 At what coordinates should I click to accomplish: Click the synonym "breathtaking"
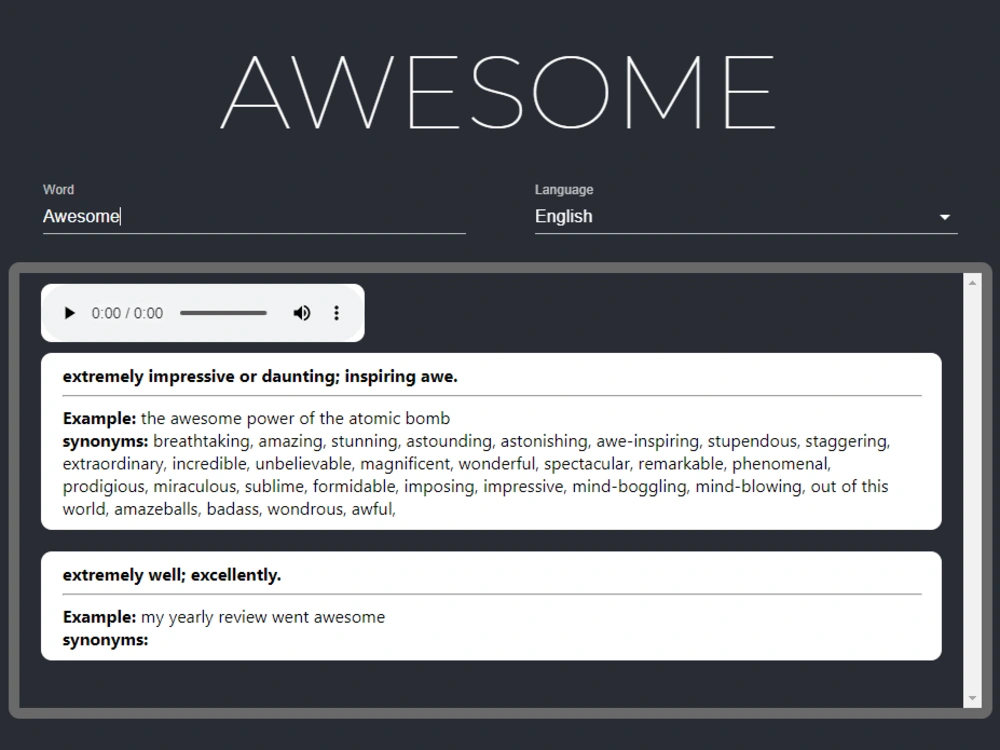[202, 441]
